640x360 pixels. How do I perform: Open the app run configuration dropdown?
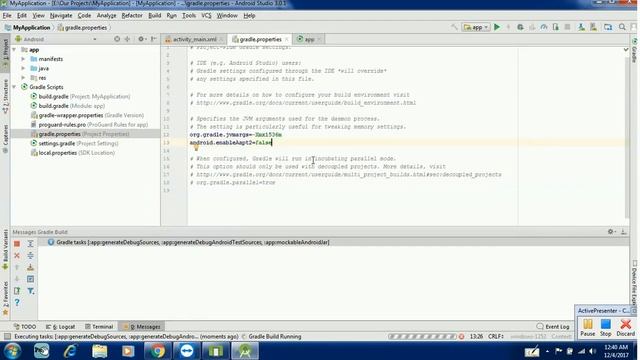[476, 27]
